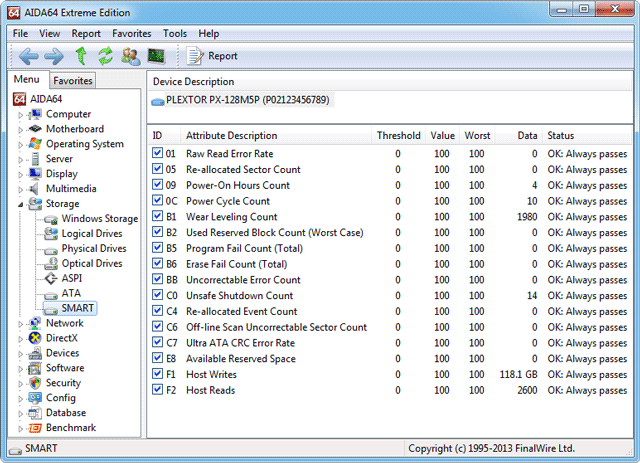
Task: Click the green up-level arrow icon
Action: pos(81,56)
